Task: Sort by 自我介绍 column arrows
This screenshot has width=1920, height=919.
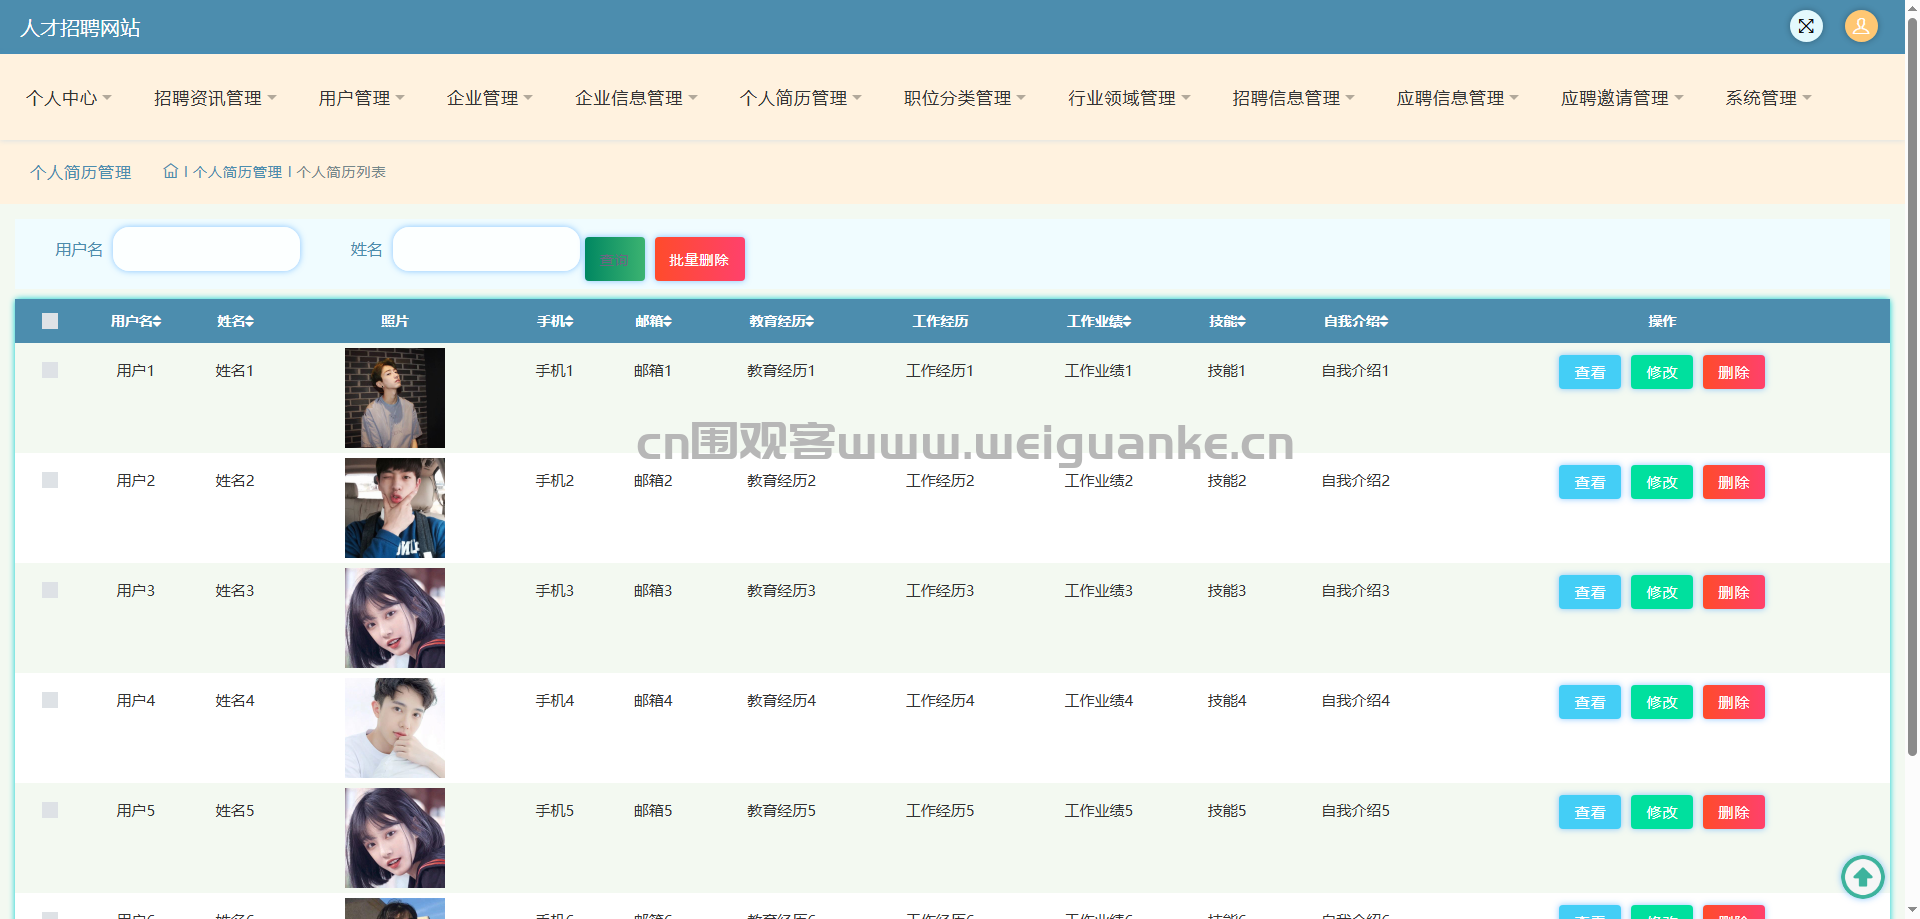Action: pyautogui.click(x=1384, y=321)
